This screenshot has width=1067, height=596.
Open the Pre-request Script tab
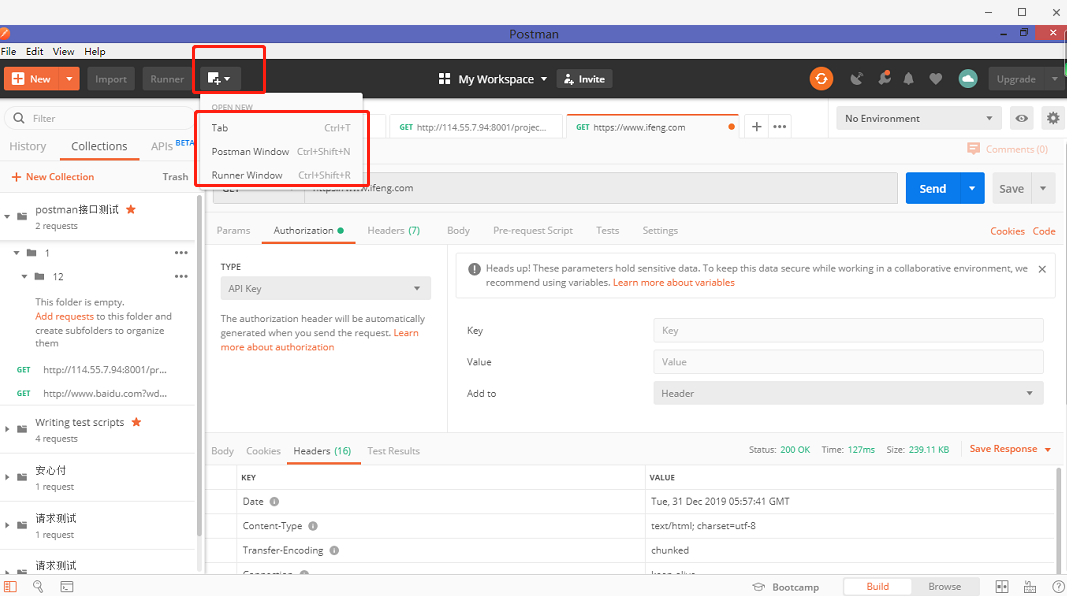click(533, 231)
